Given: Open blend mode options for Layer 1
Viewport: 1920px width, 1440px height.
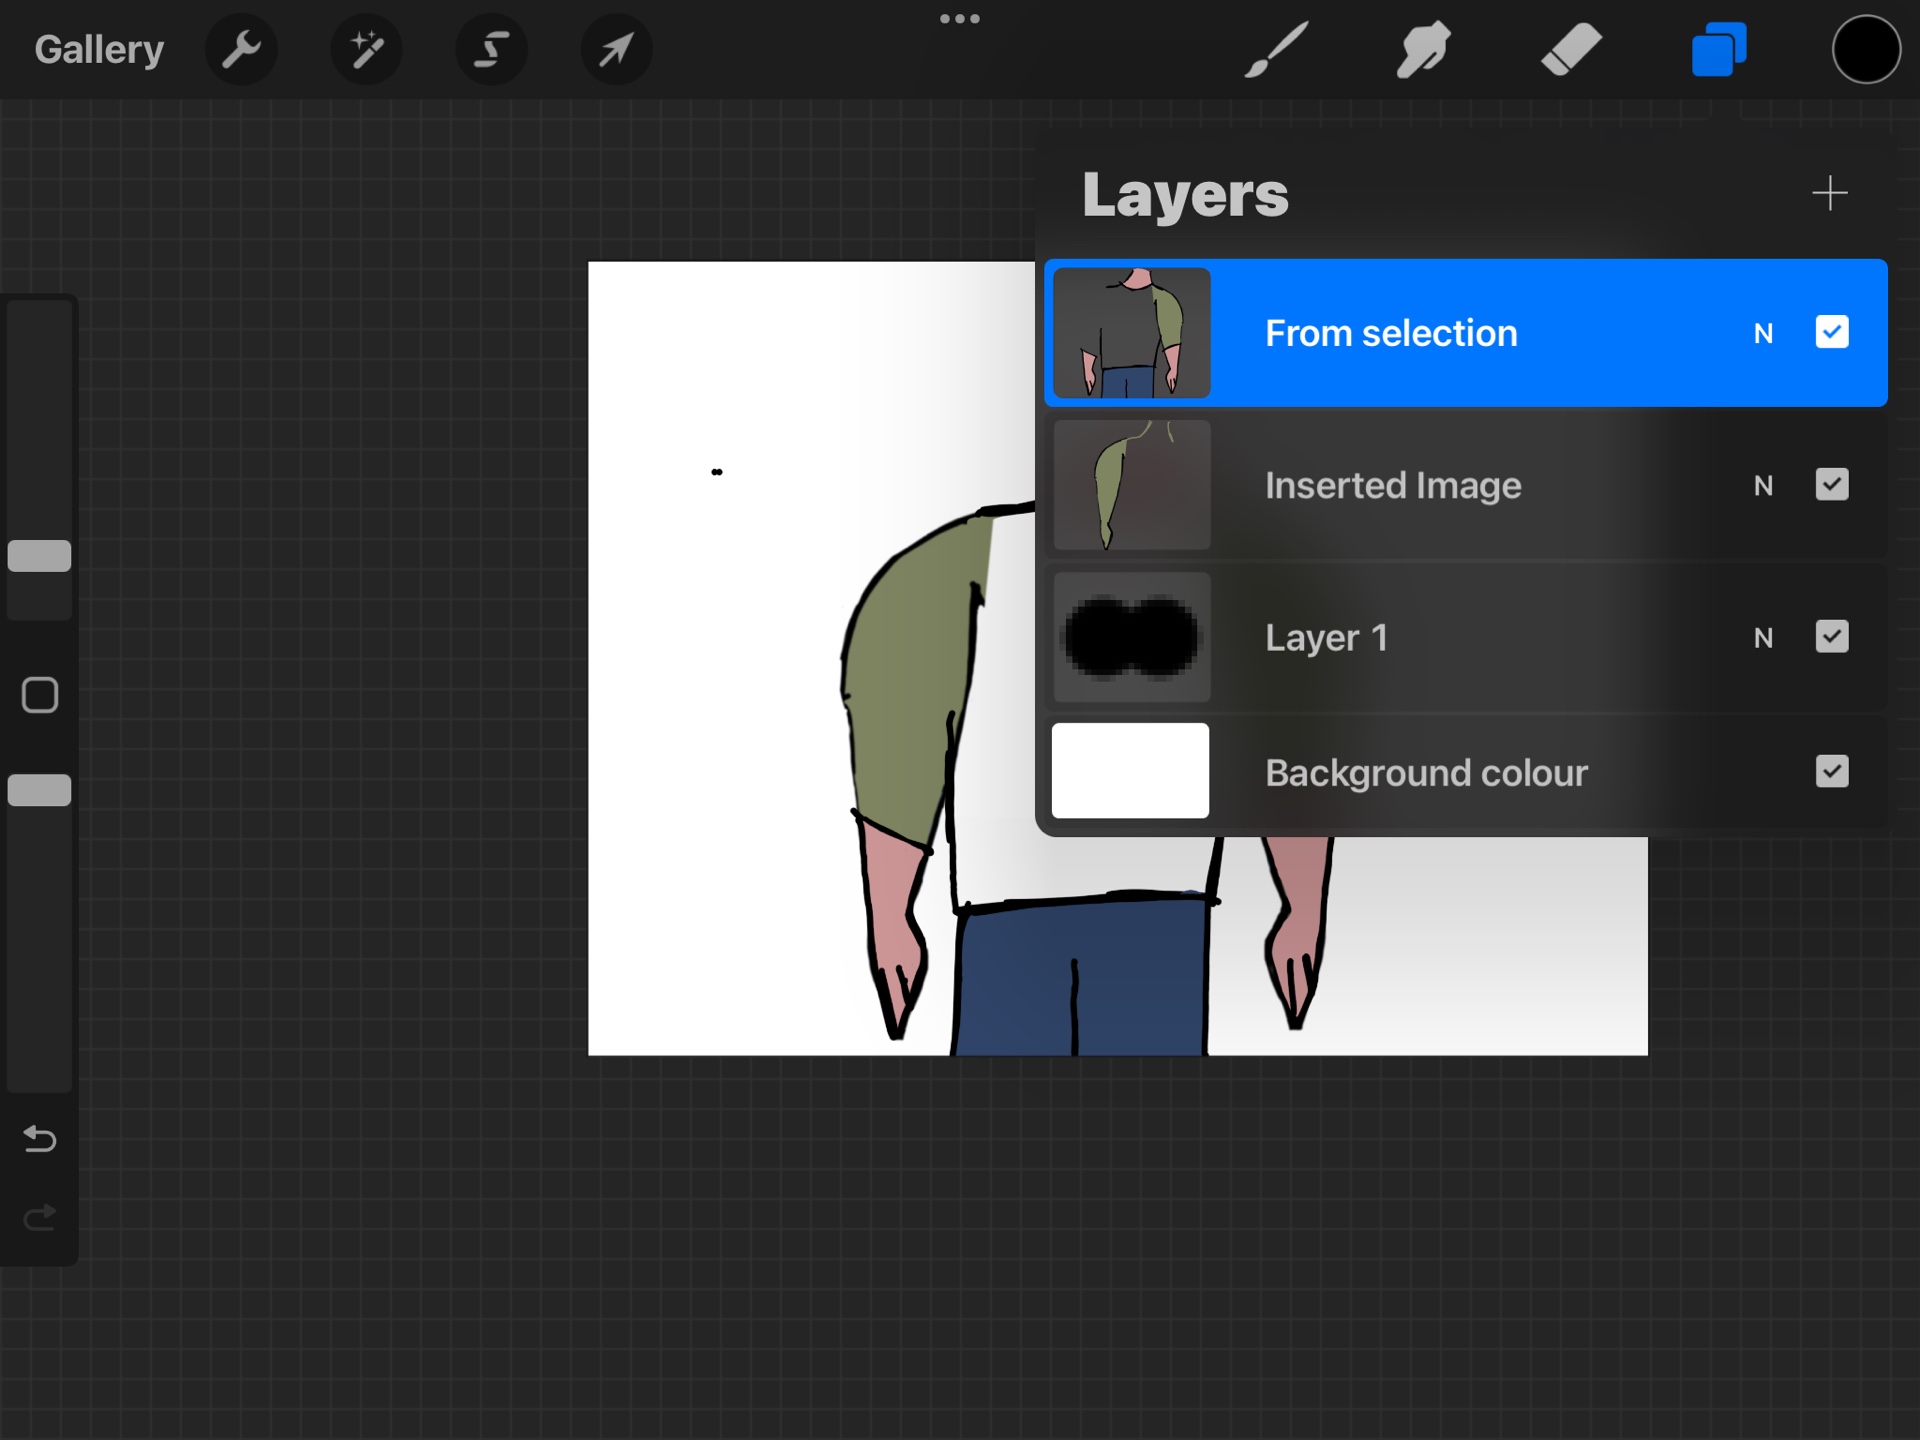Looking at the screenshot, I should [1764, 637].
